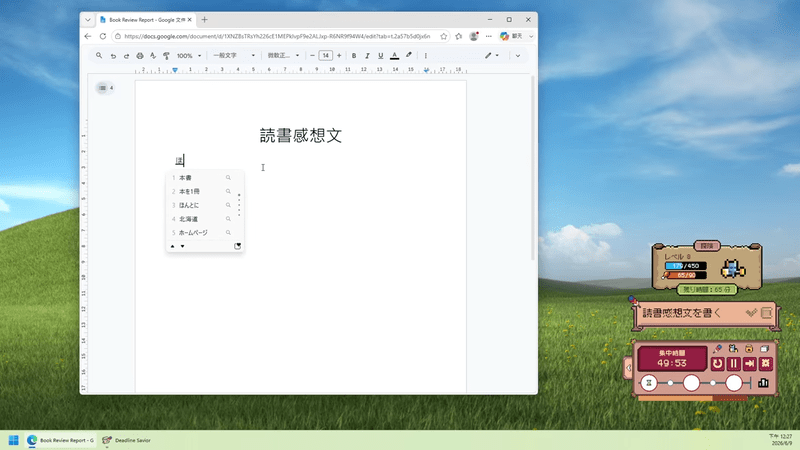The height and width of the screenshot is (450, 800).
Task: Open the task scroll list icon
Action: pyautogui.click(x=766, y=313)
